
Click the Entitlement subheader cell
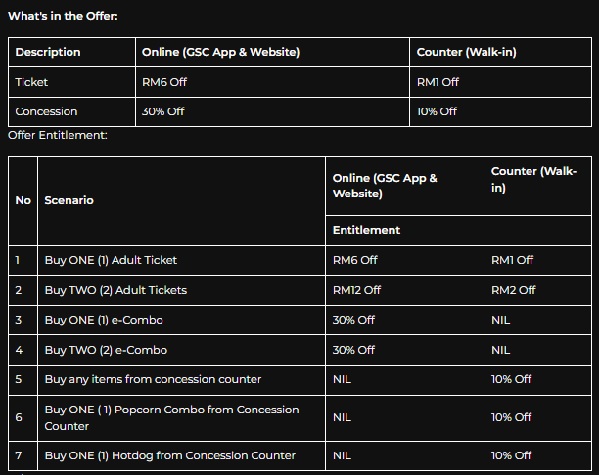[x=366, y=230]
